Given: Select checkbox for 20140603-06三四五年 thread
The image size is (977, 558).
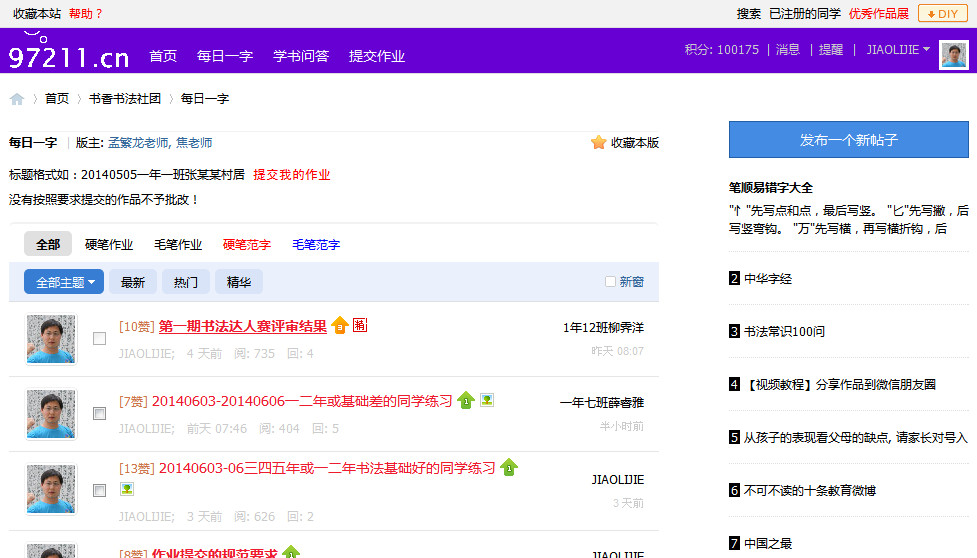Looking at the screenshot, I should tap(99, 491).
